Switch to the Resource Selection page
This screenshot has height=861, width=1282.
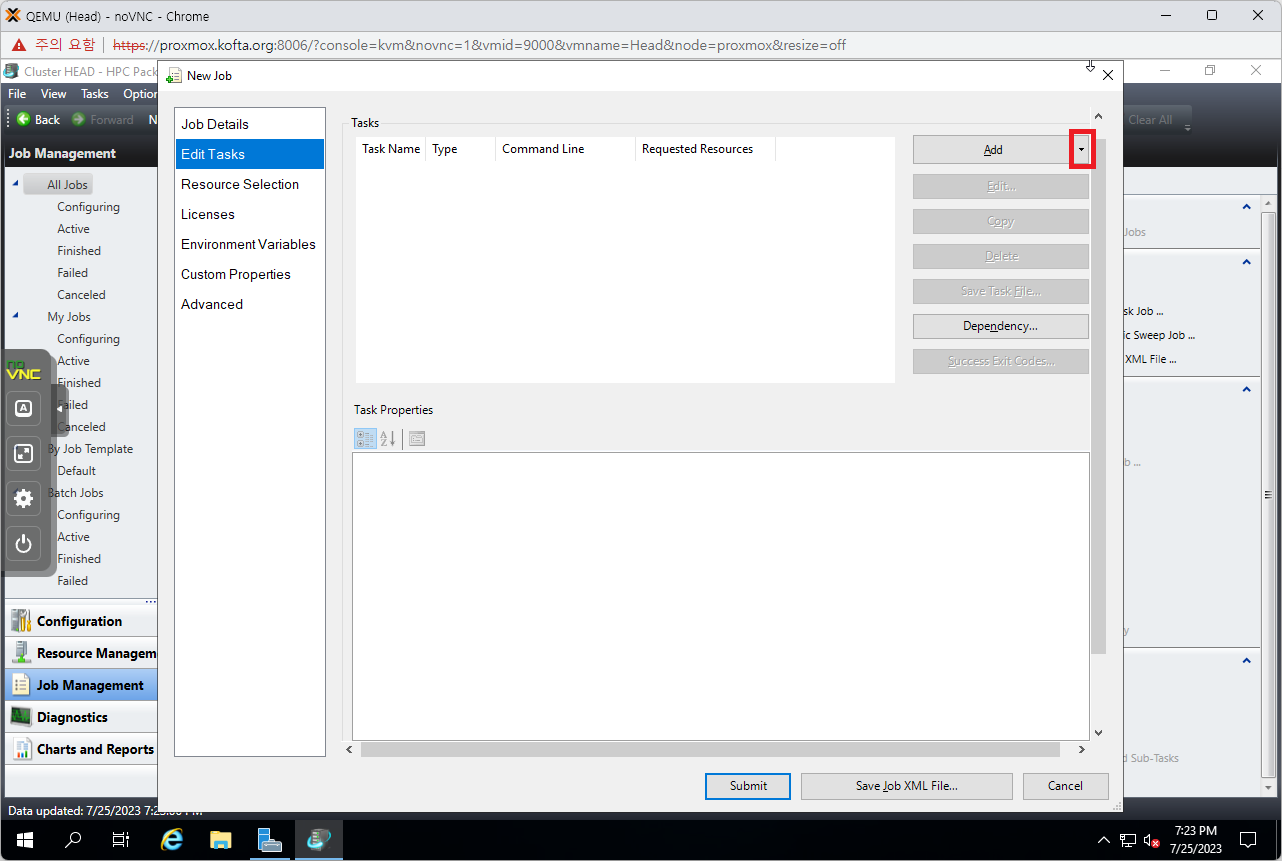coord(240,184)
